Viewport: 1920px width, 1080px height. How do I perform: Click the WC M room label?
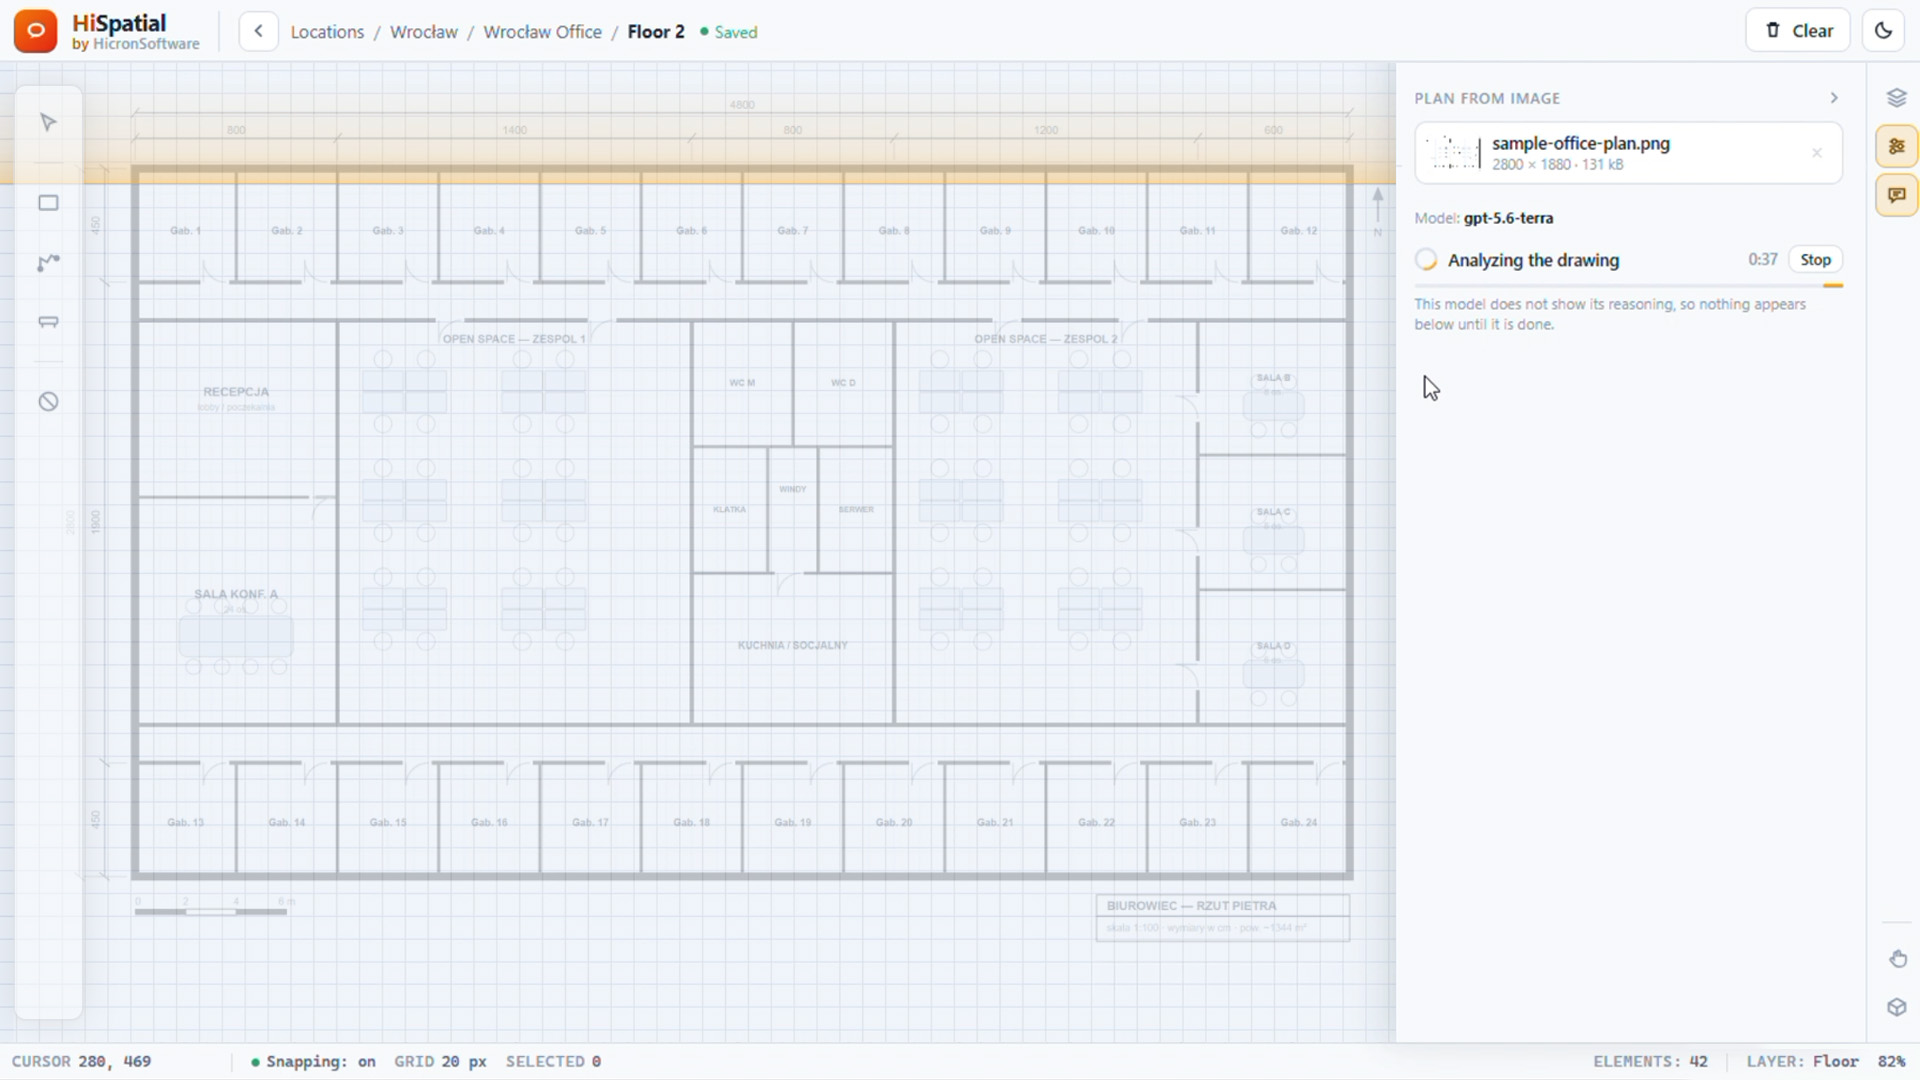(x=742, y=383)
